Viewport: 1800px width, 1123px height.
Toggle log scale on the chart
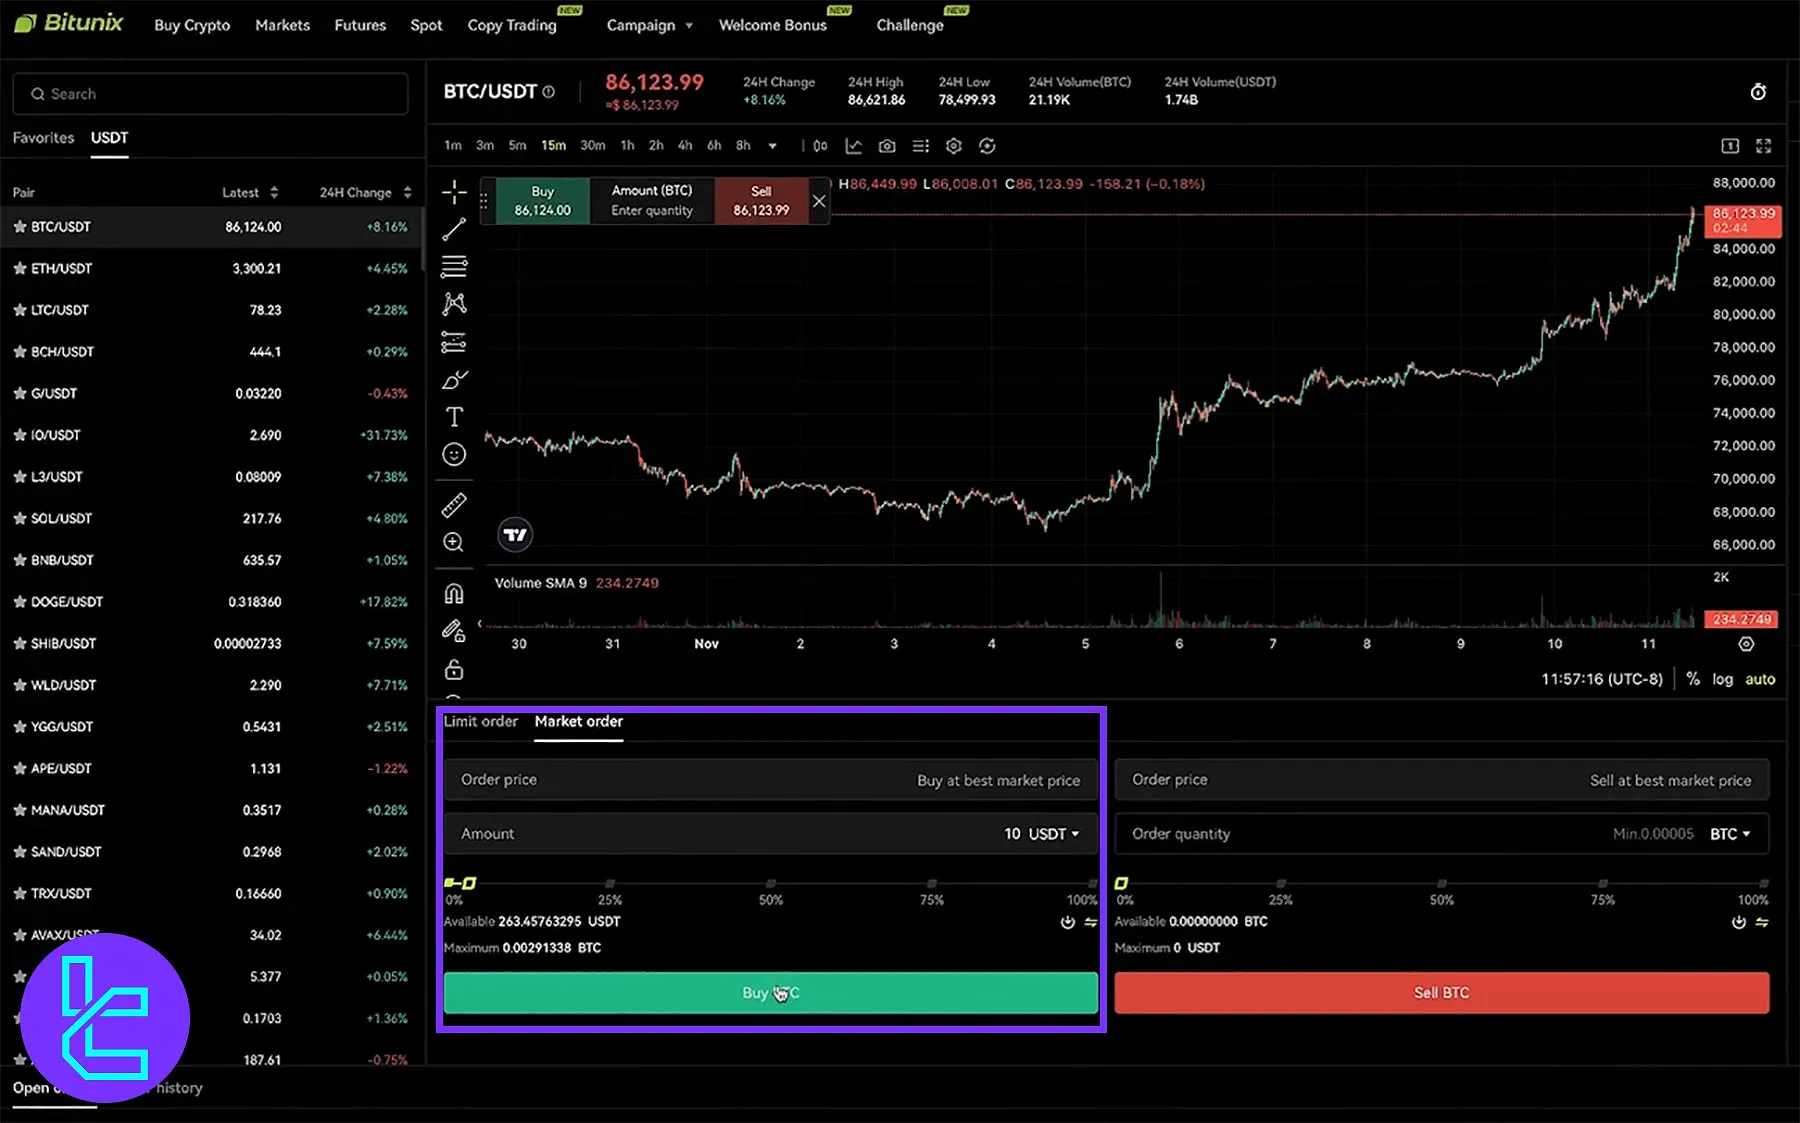[1722, 679]
